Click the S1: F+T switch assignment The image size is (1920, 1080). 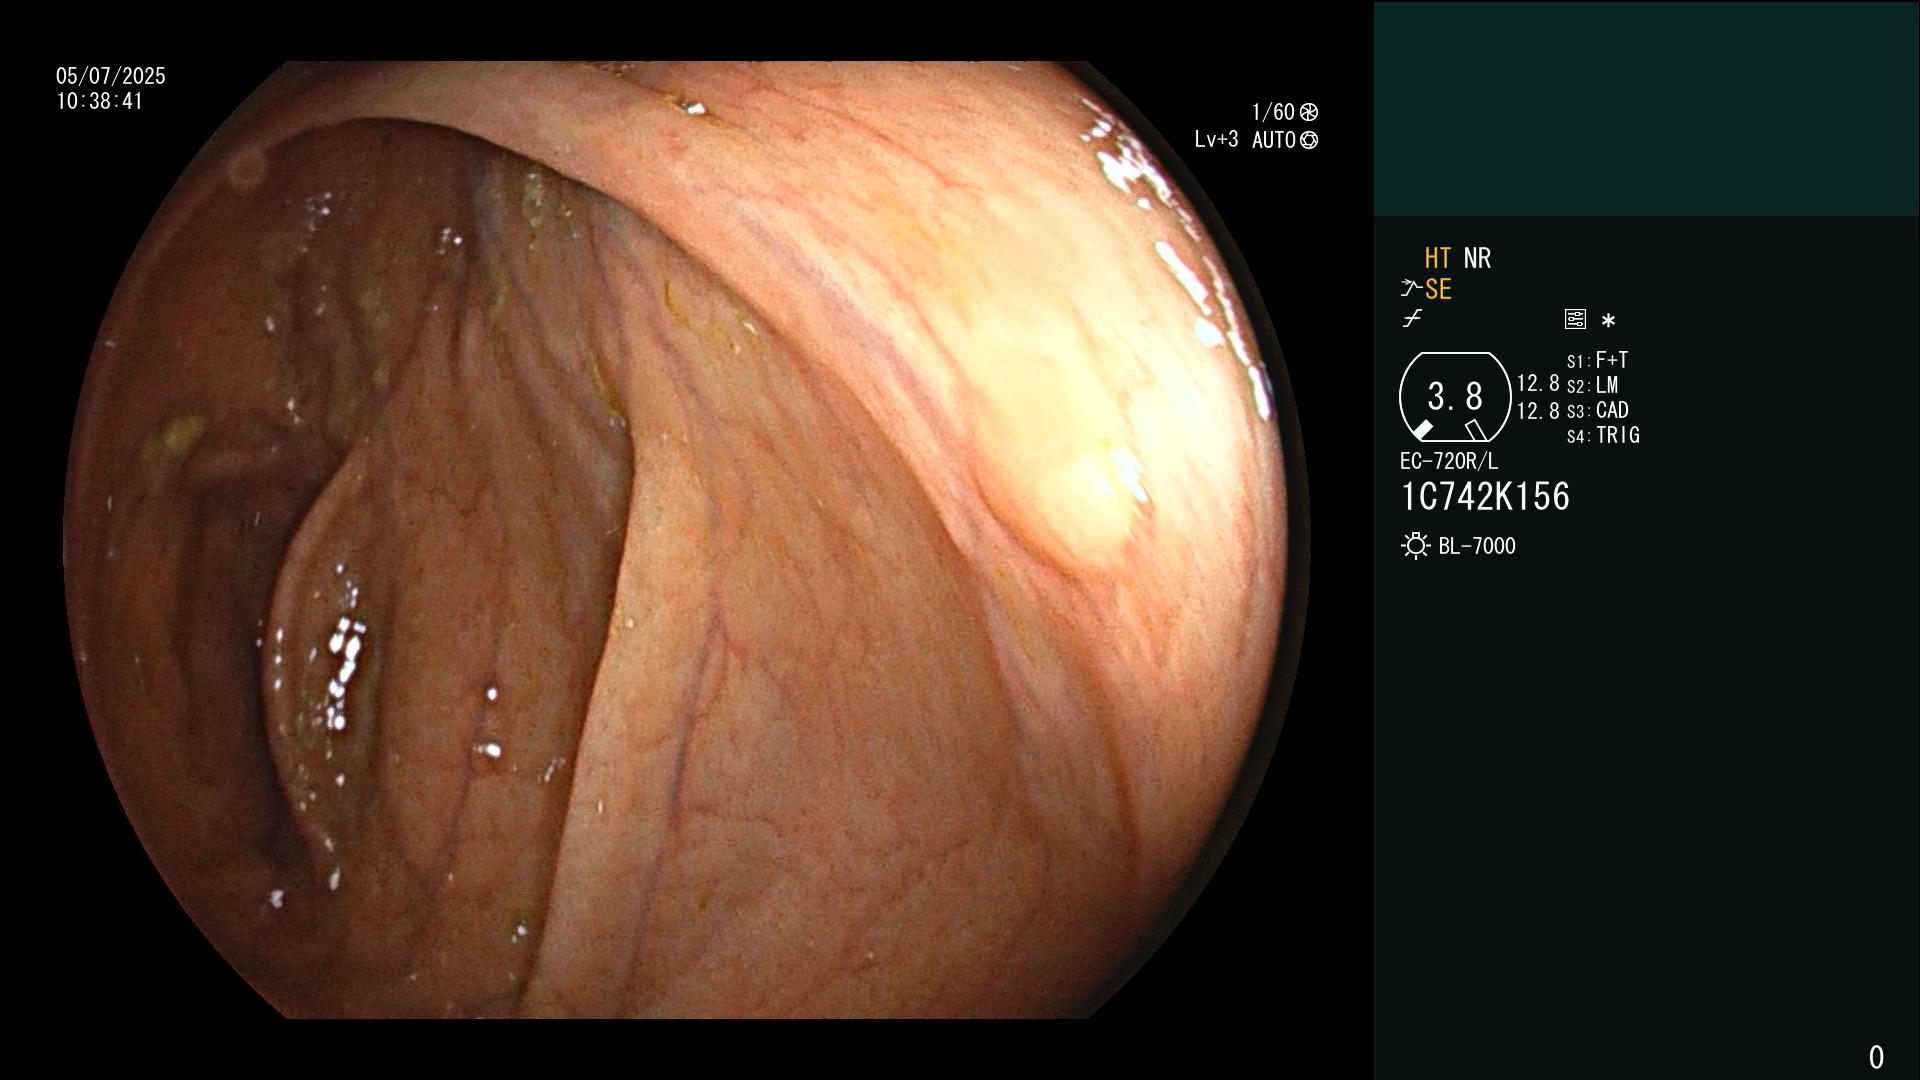1598,360
